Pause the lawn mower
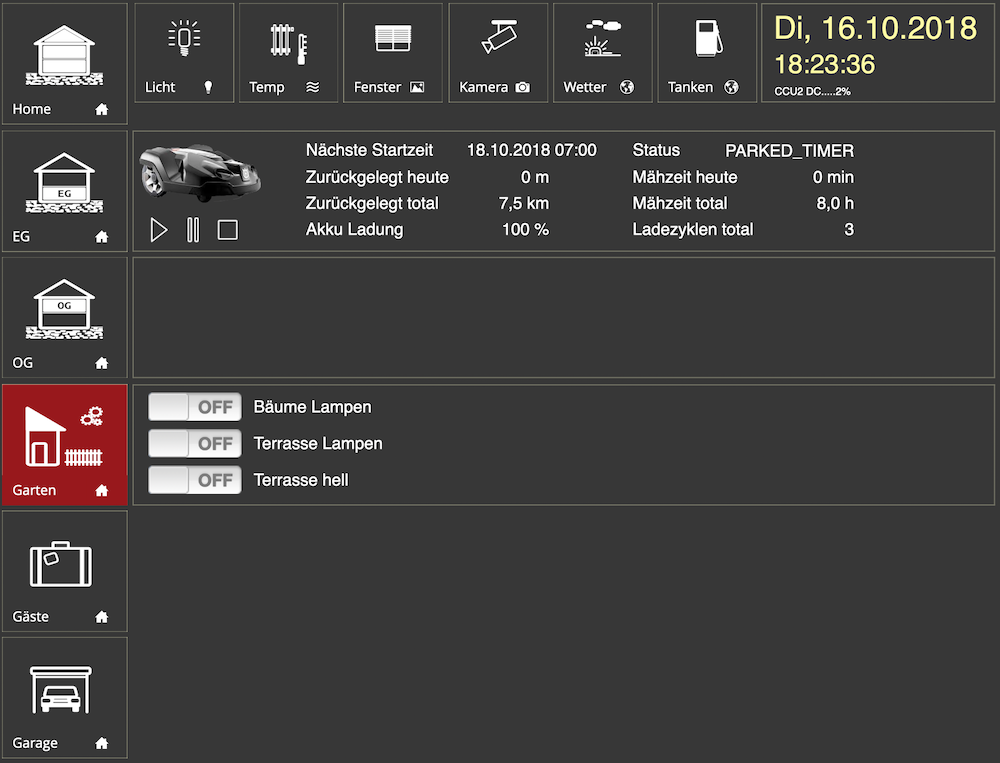This screenshot has width=1000, height=763. [x=193, y=230]
